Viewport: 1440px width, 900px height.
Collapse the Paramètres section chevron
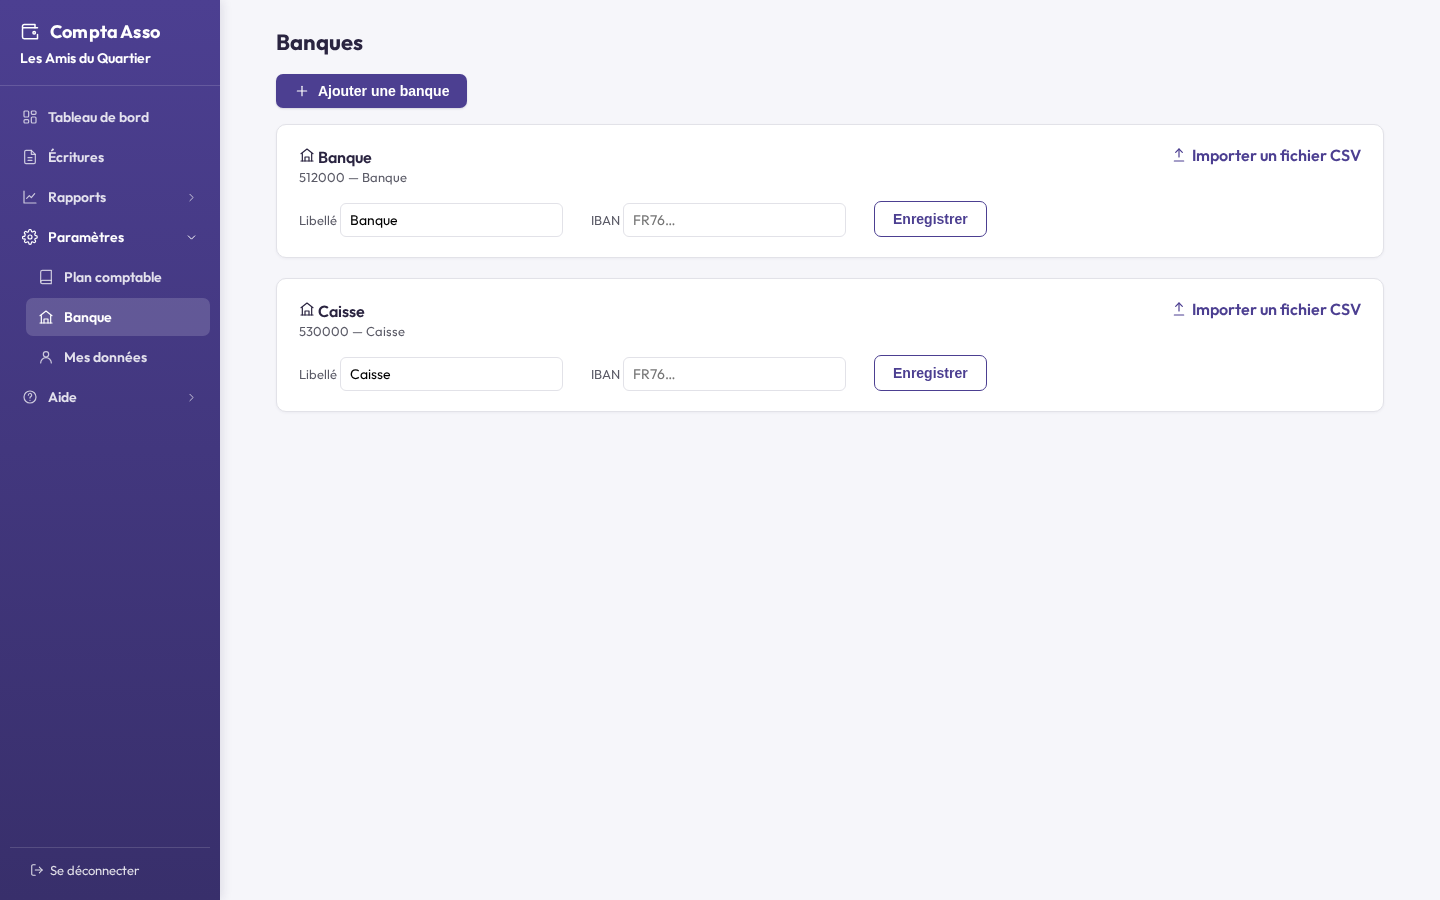[191, 237]
